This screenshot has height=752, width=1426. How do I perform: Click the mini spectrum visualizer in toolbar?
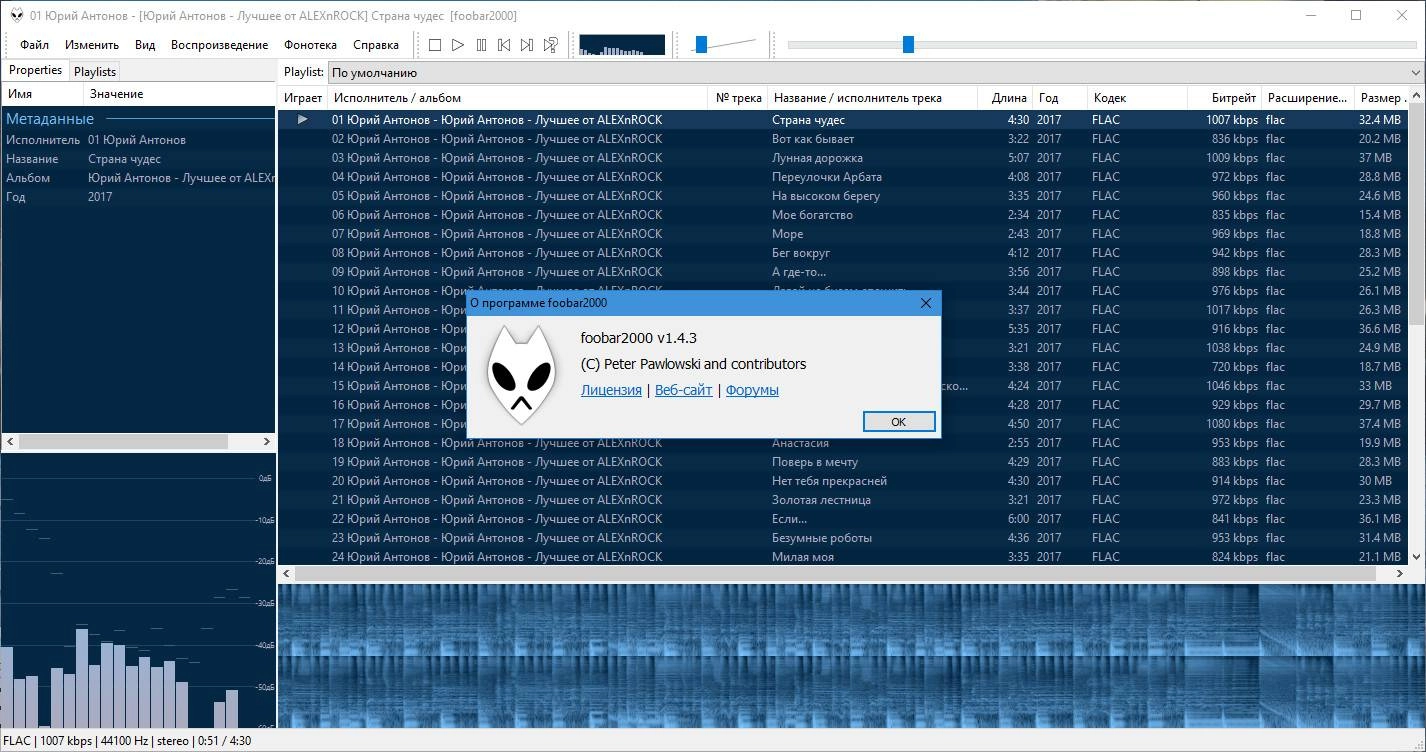click(622, 45)
